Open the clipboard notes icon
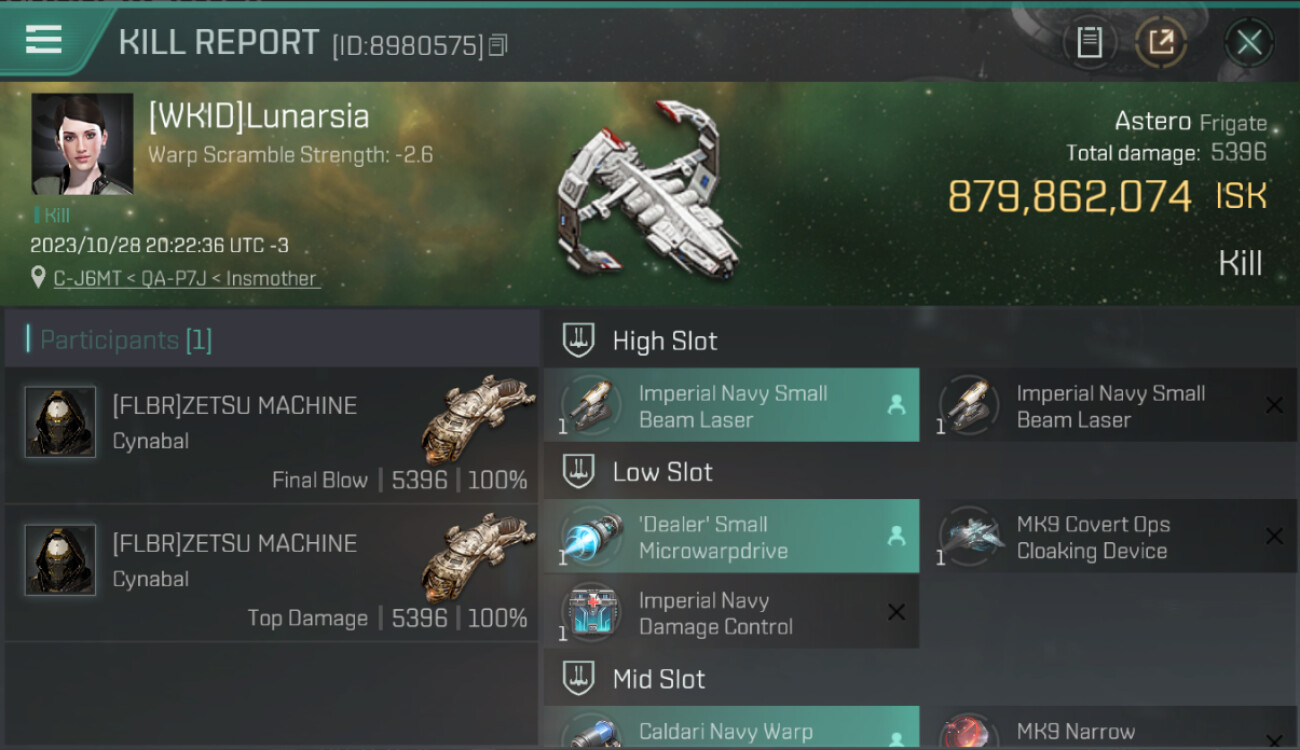The width and height of the screenshot is (1300, 750). pyautogui.click(x=1089, y=42)
